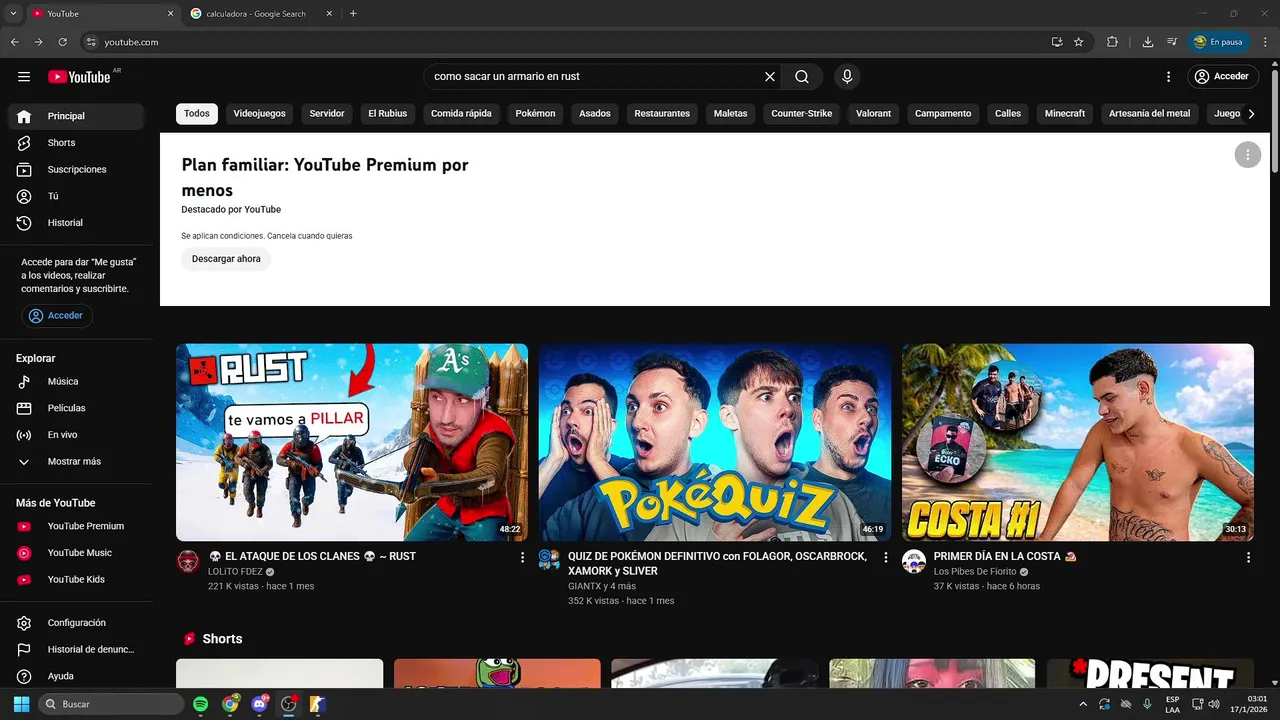The width and height of the screenshot is (1280, 720).
Task: Click the Descargar ahora button
Action: click(x=226, y=259)
